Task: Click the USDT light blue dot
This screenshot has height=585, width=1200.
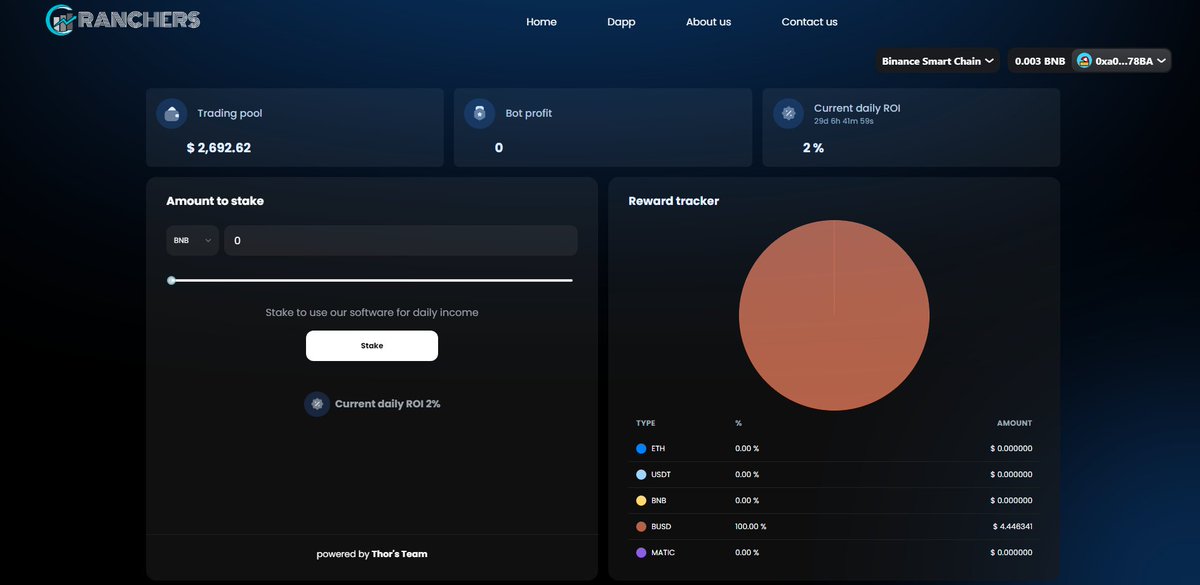Action: [x=641, y=474]
